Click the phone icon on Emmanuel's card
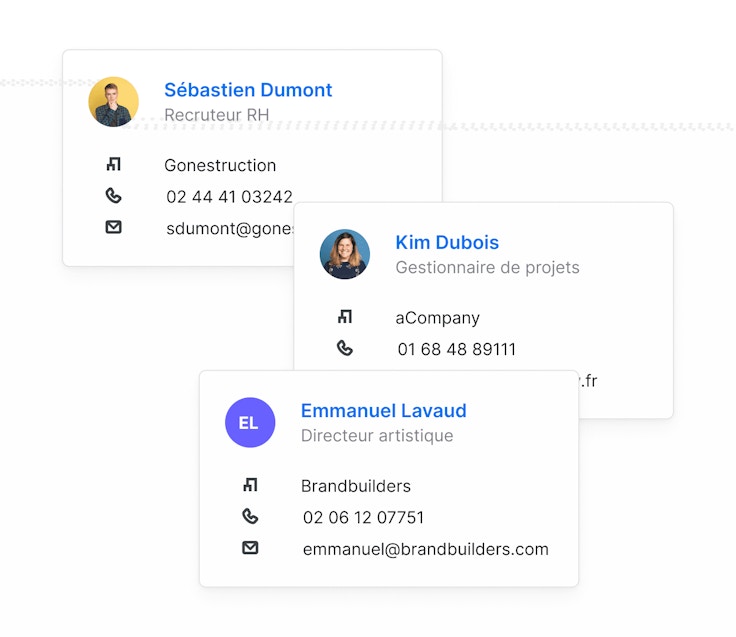The image size is (736, 637). point(250,517)
